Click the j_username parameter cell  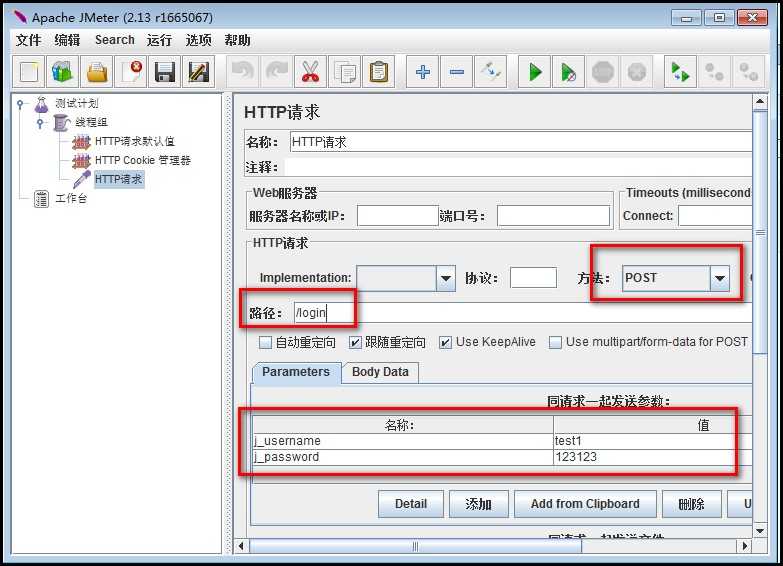[x=402, y=441]
